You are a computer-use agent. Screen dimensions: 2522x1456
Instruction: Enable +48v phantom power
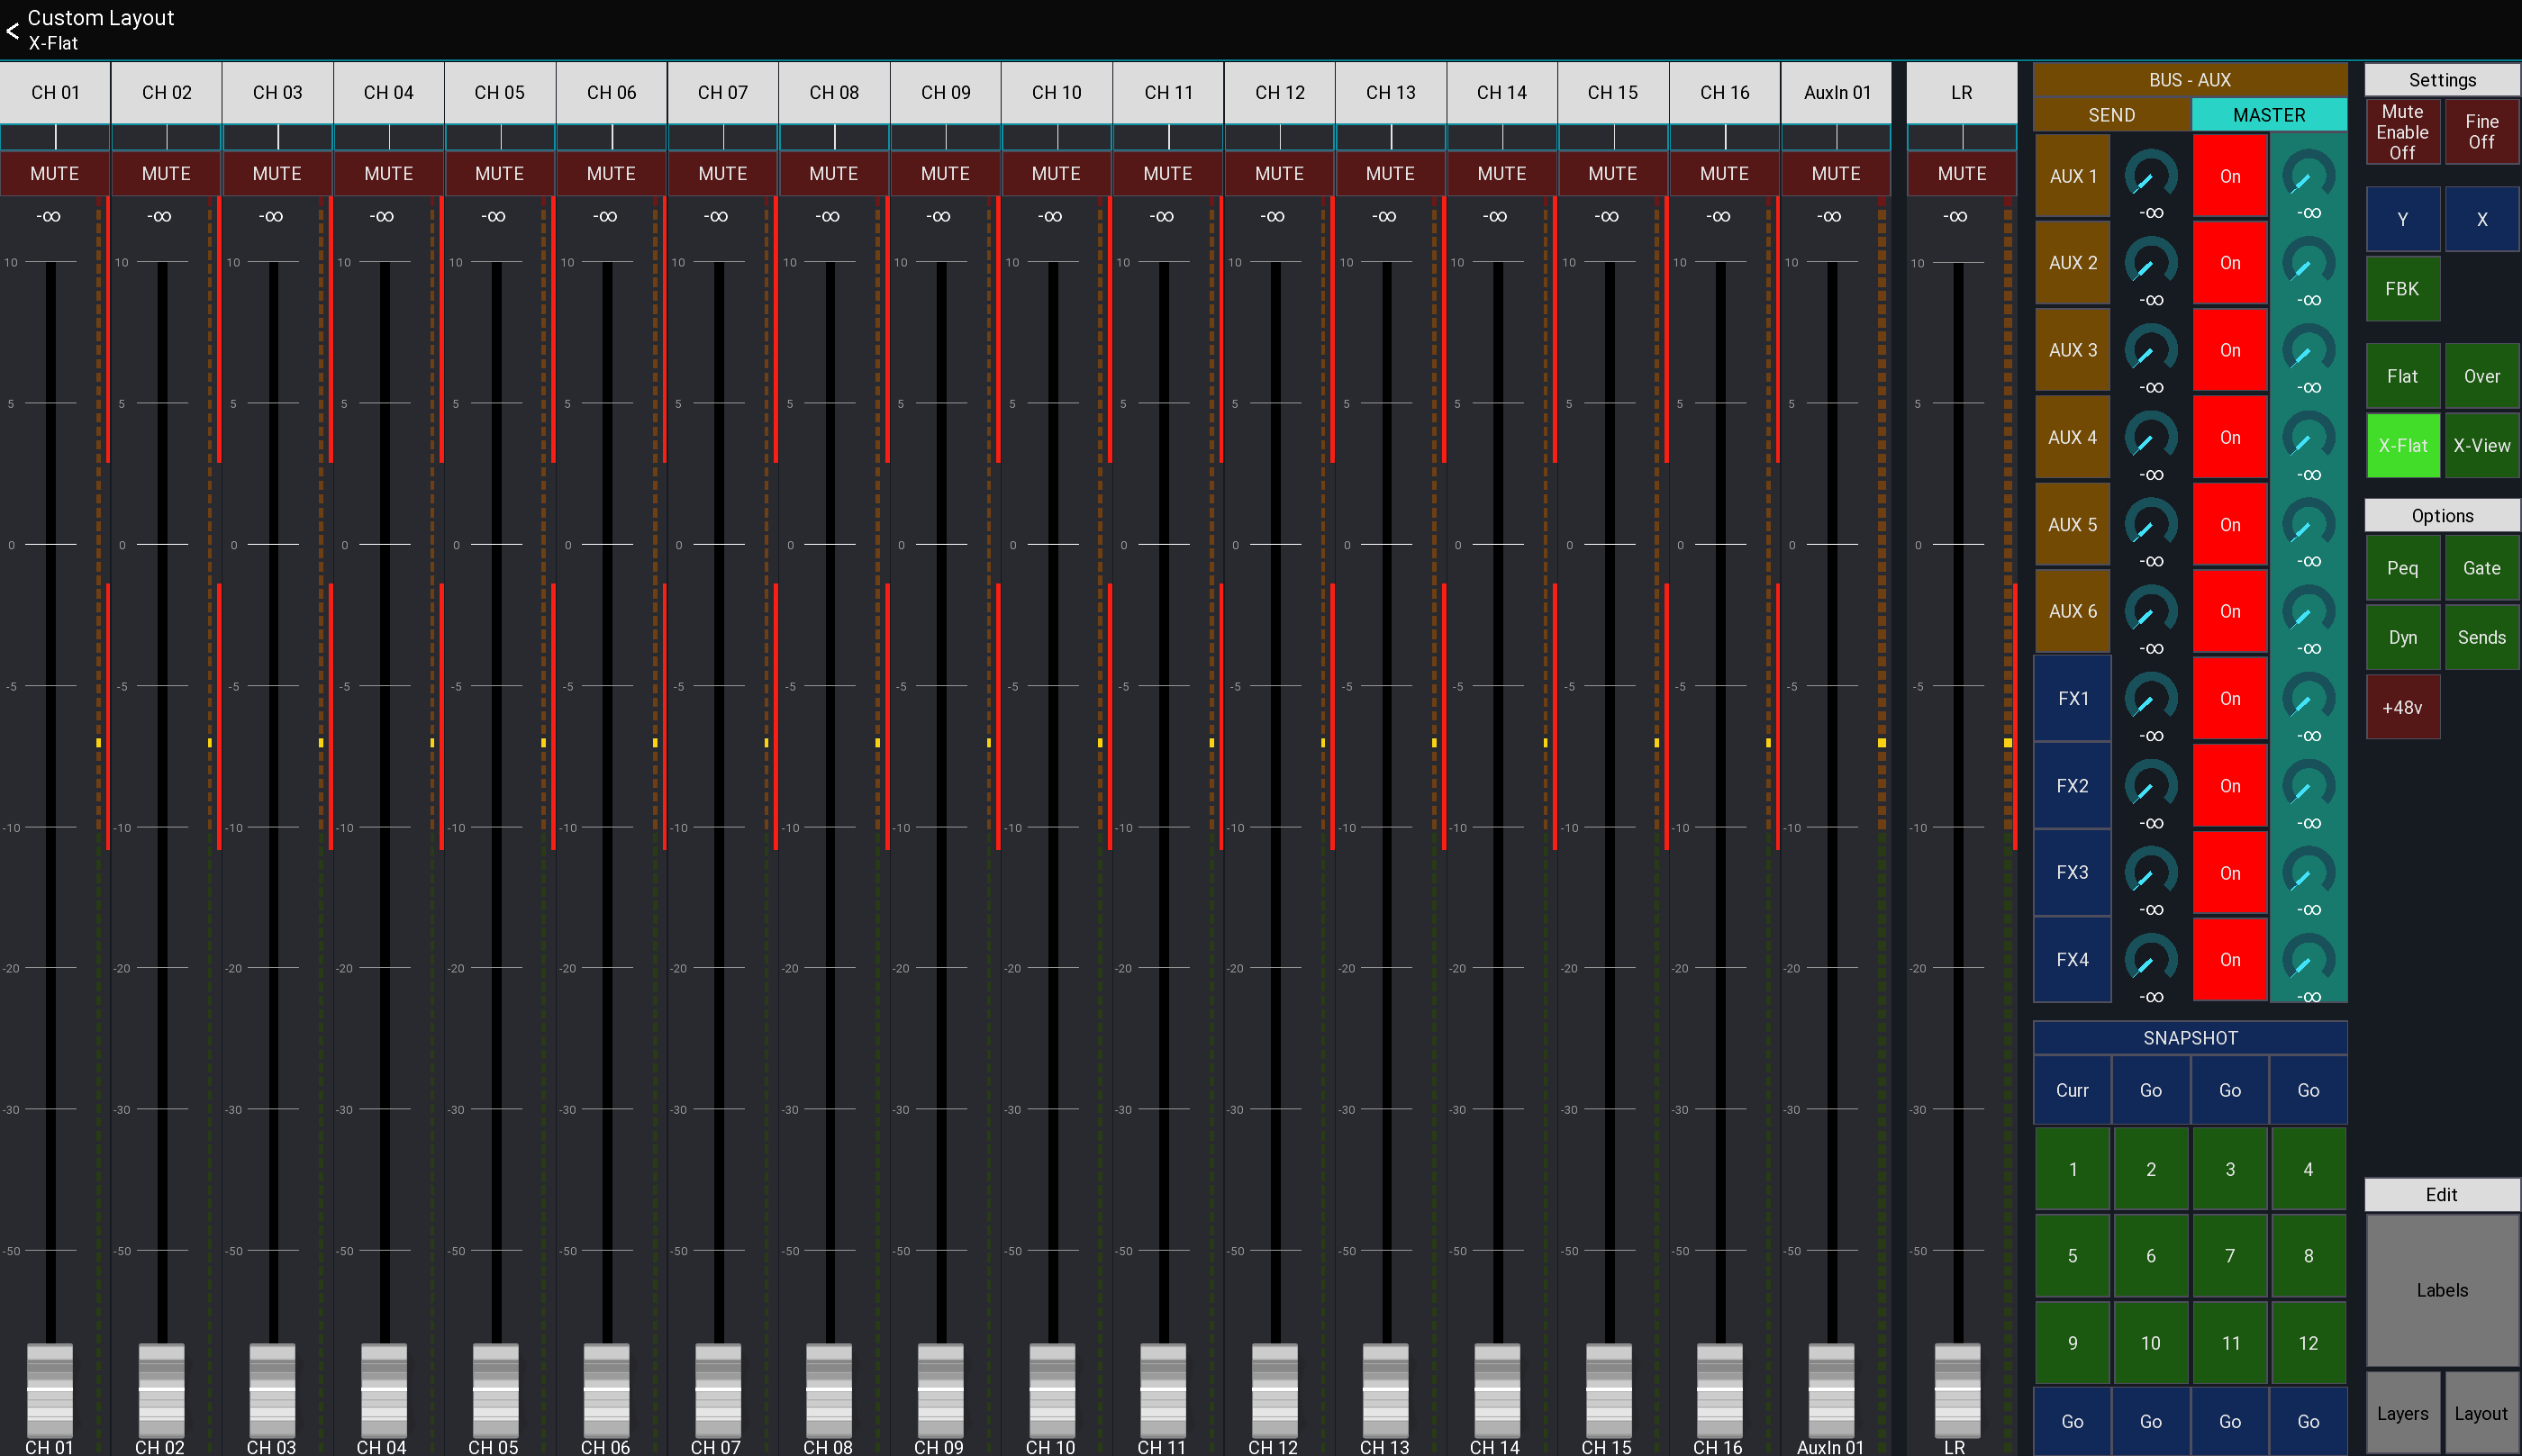coord(2403,707)
